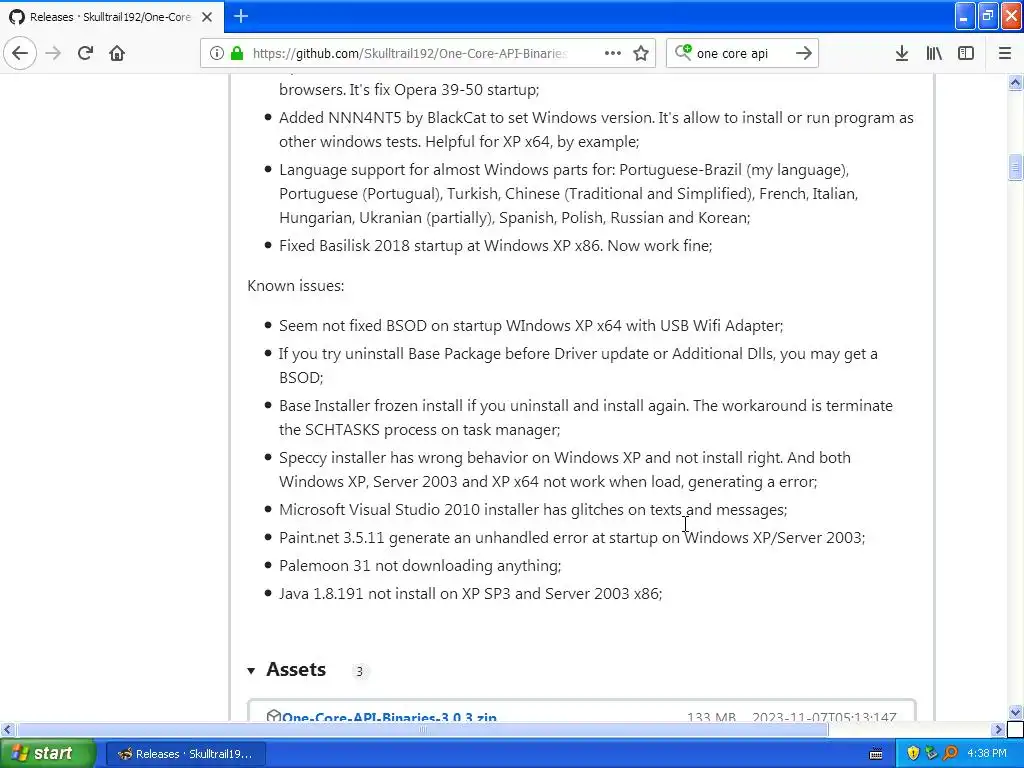Click 'Palemoon 31 not downloading anything;' item
The width and height of the screenshot is (1024, 768).
pyautogui.click(x=420, y=566)
